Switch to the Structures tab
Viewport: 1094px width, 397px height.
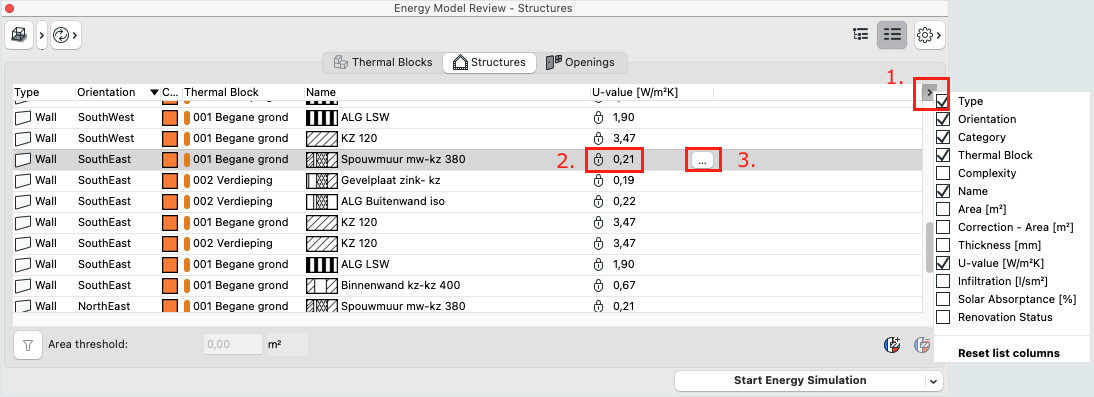click(489, 62)
